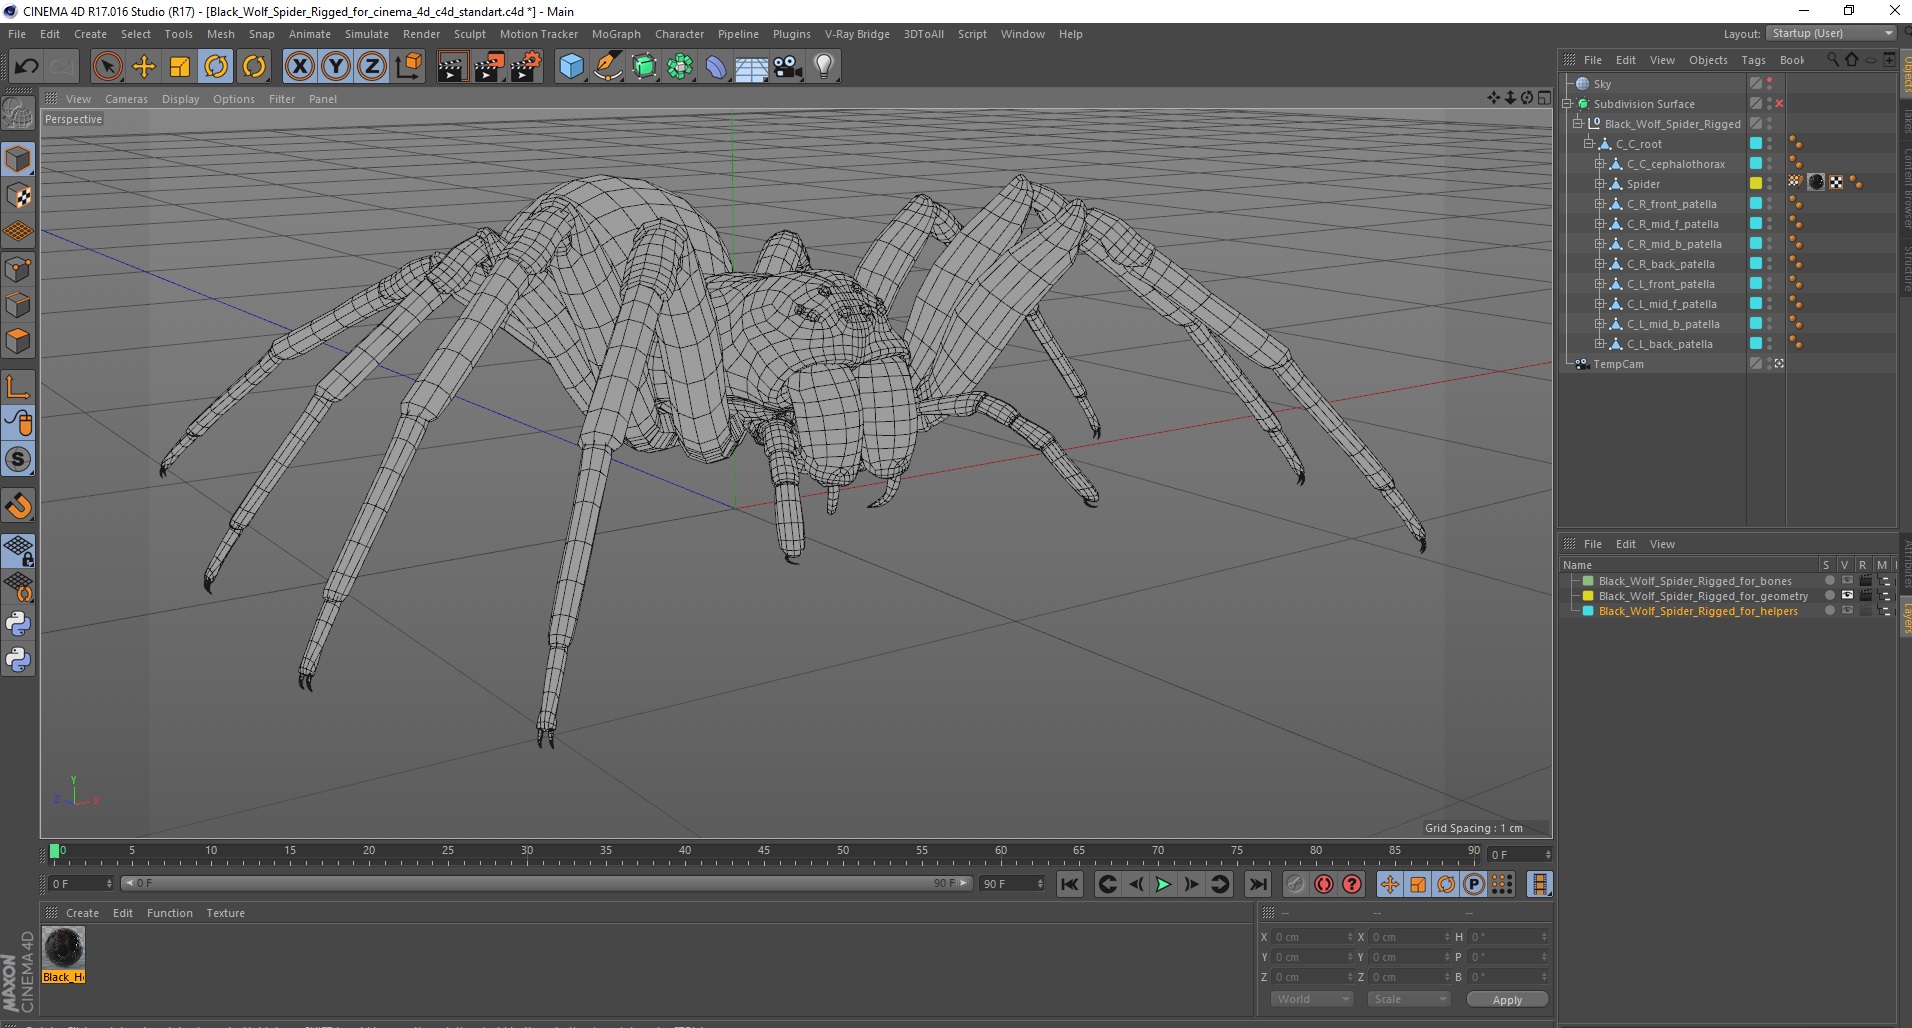
Task: Open the V-Ray Bridge menu
Action: click(857, 34)
